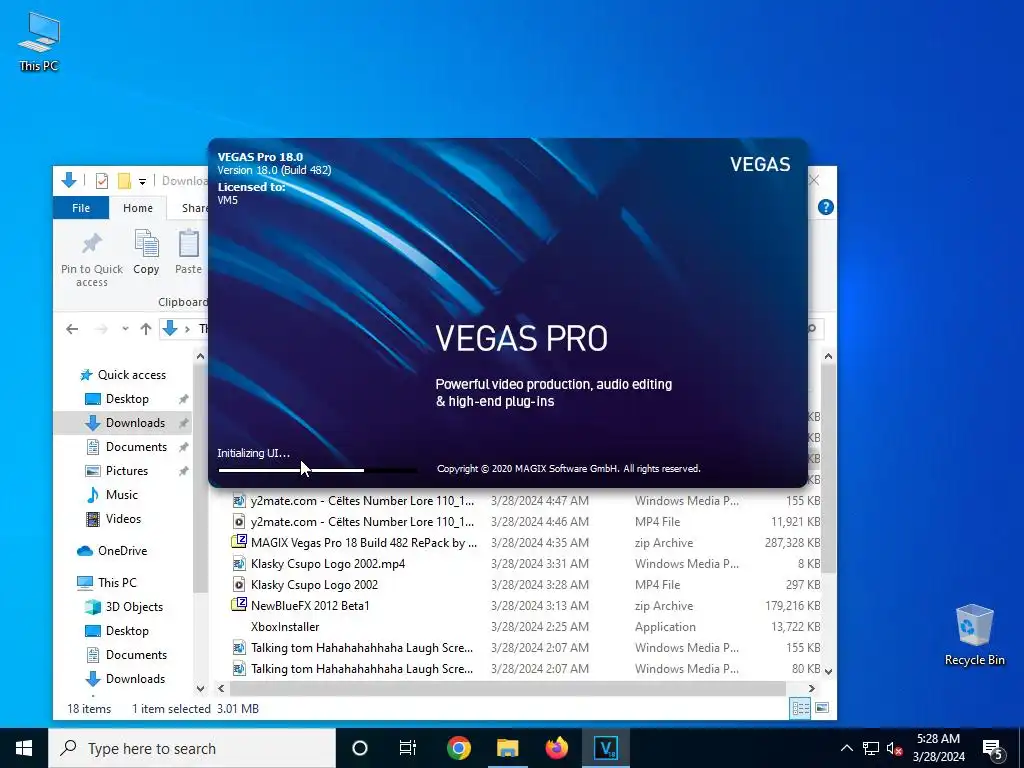
Task: Select Talking tom Laugh 80 KB file
Action: [x=526, y=668]
